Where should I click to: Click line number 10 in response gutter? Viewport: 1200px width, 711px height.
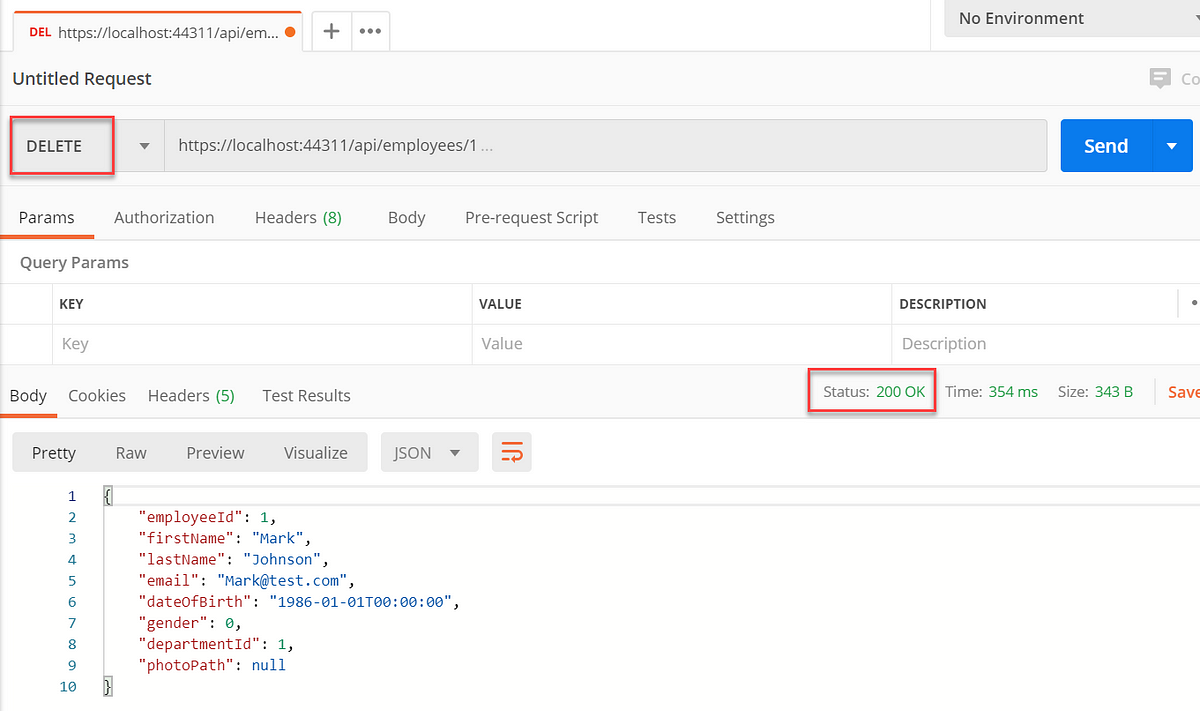tap(67, 686)
